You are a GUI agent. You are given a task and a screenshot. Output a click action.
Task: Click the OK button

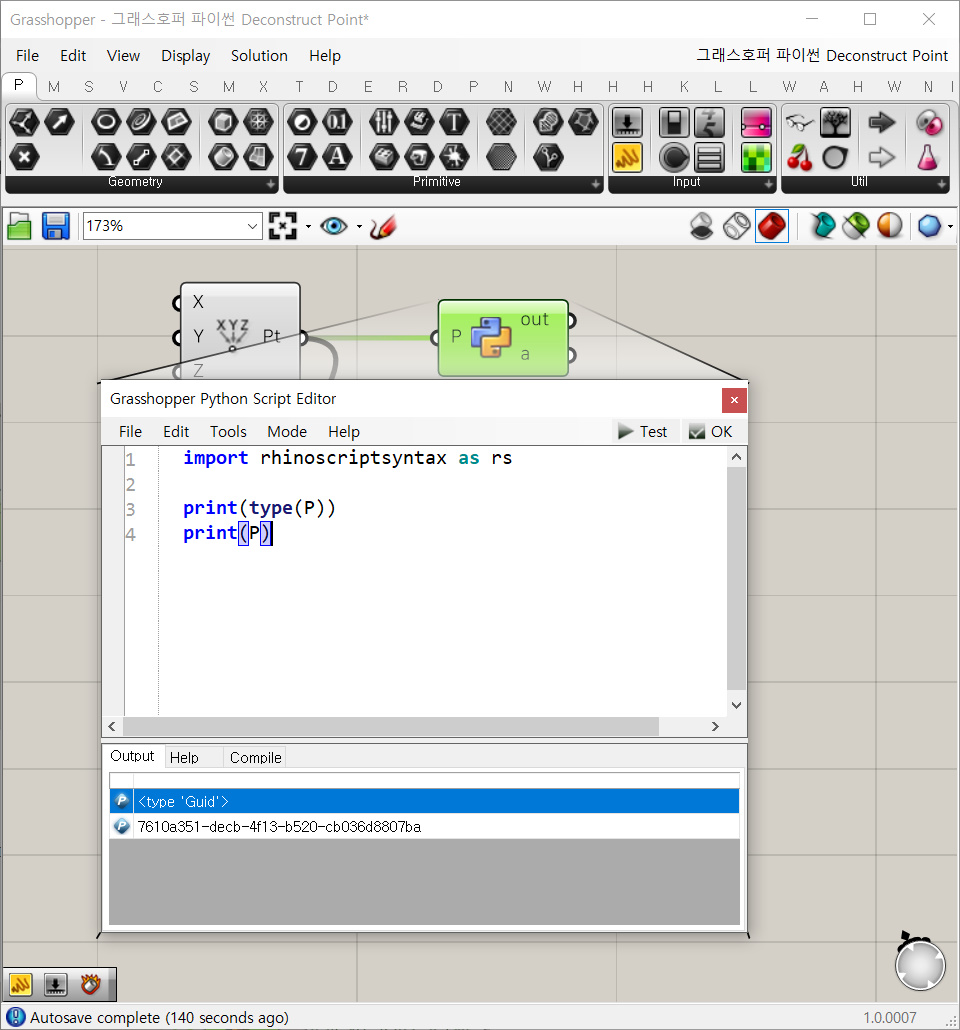click(710, 432)
